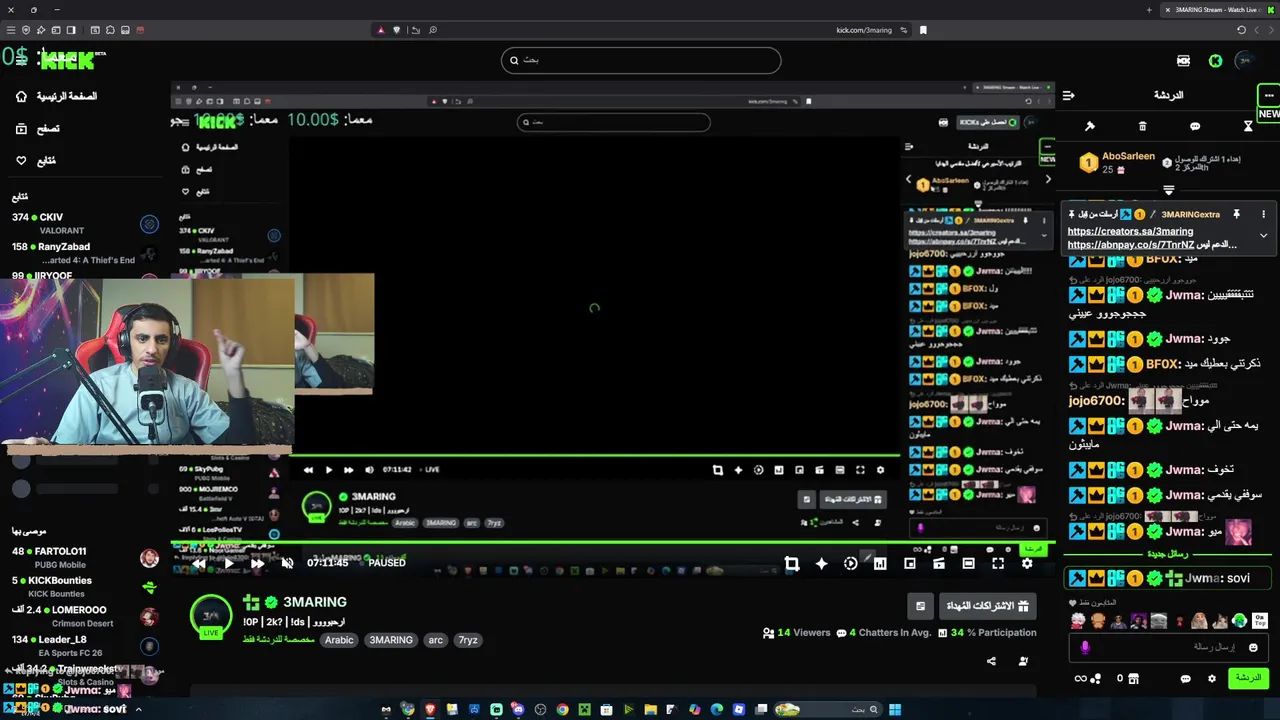Screen dimensions: 1280x720
Task: Click the green K Kick icon in header
Action: (1215, 61)
